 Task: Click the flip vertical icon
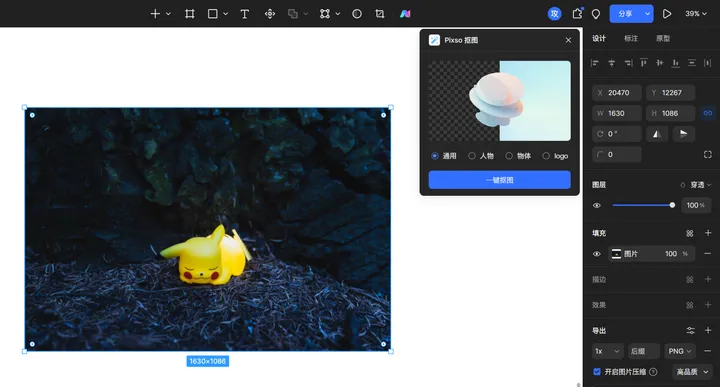[x=684, y=134]
